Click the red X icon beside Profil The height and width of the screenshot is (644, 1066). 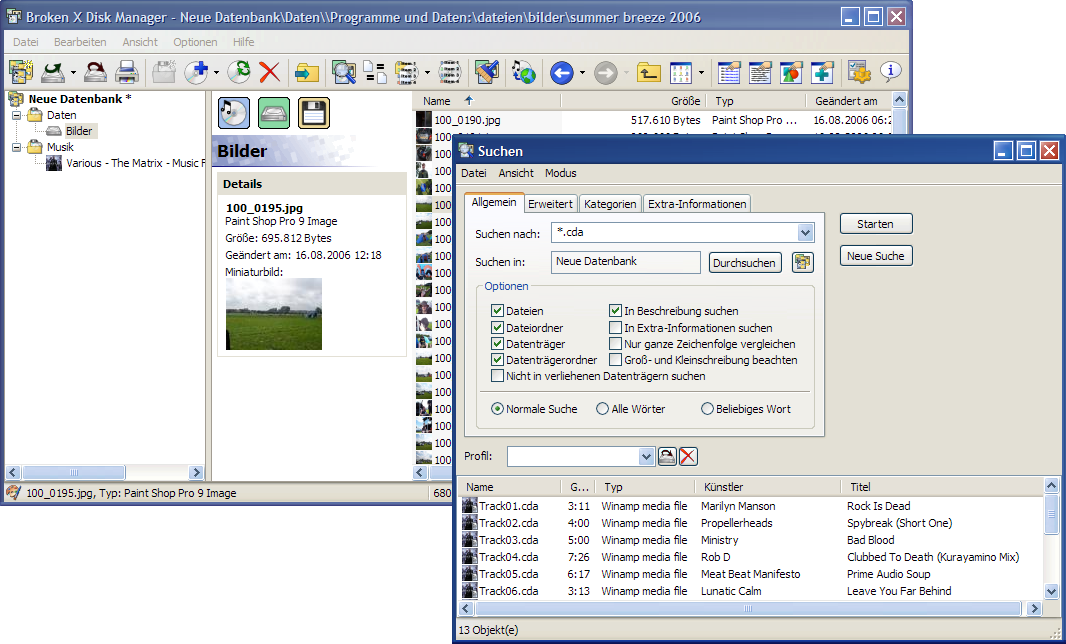[688, 456]
